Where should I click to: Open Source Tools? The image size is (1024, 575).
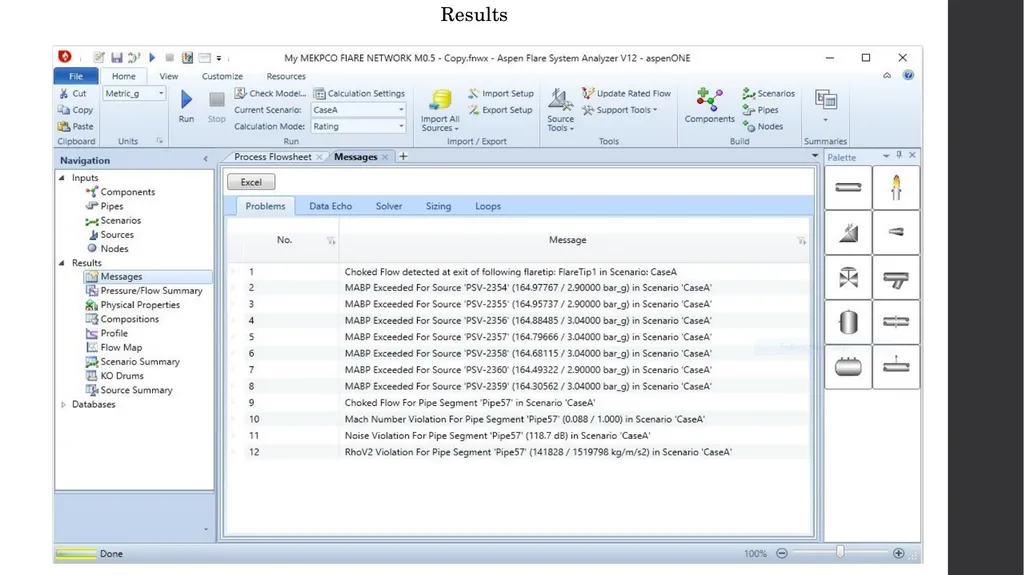pyautogui.click(x=560, y=110)
